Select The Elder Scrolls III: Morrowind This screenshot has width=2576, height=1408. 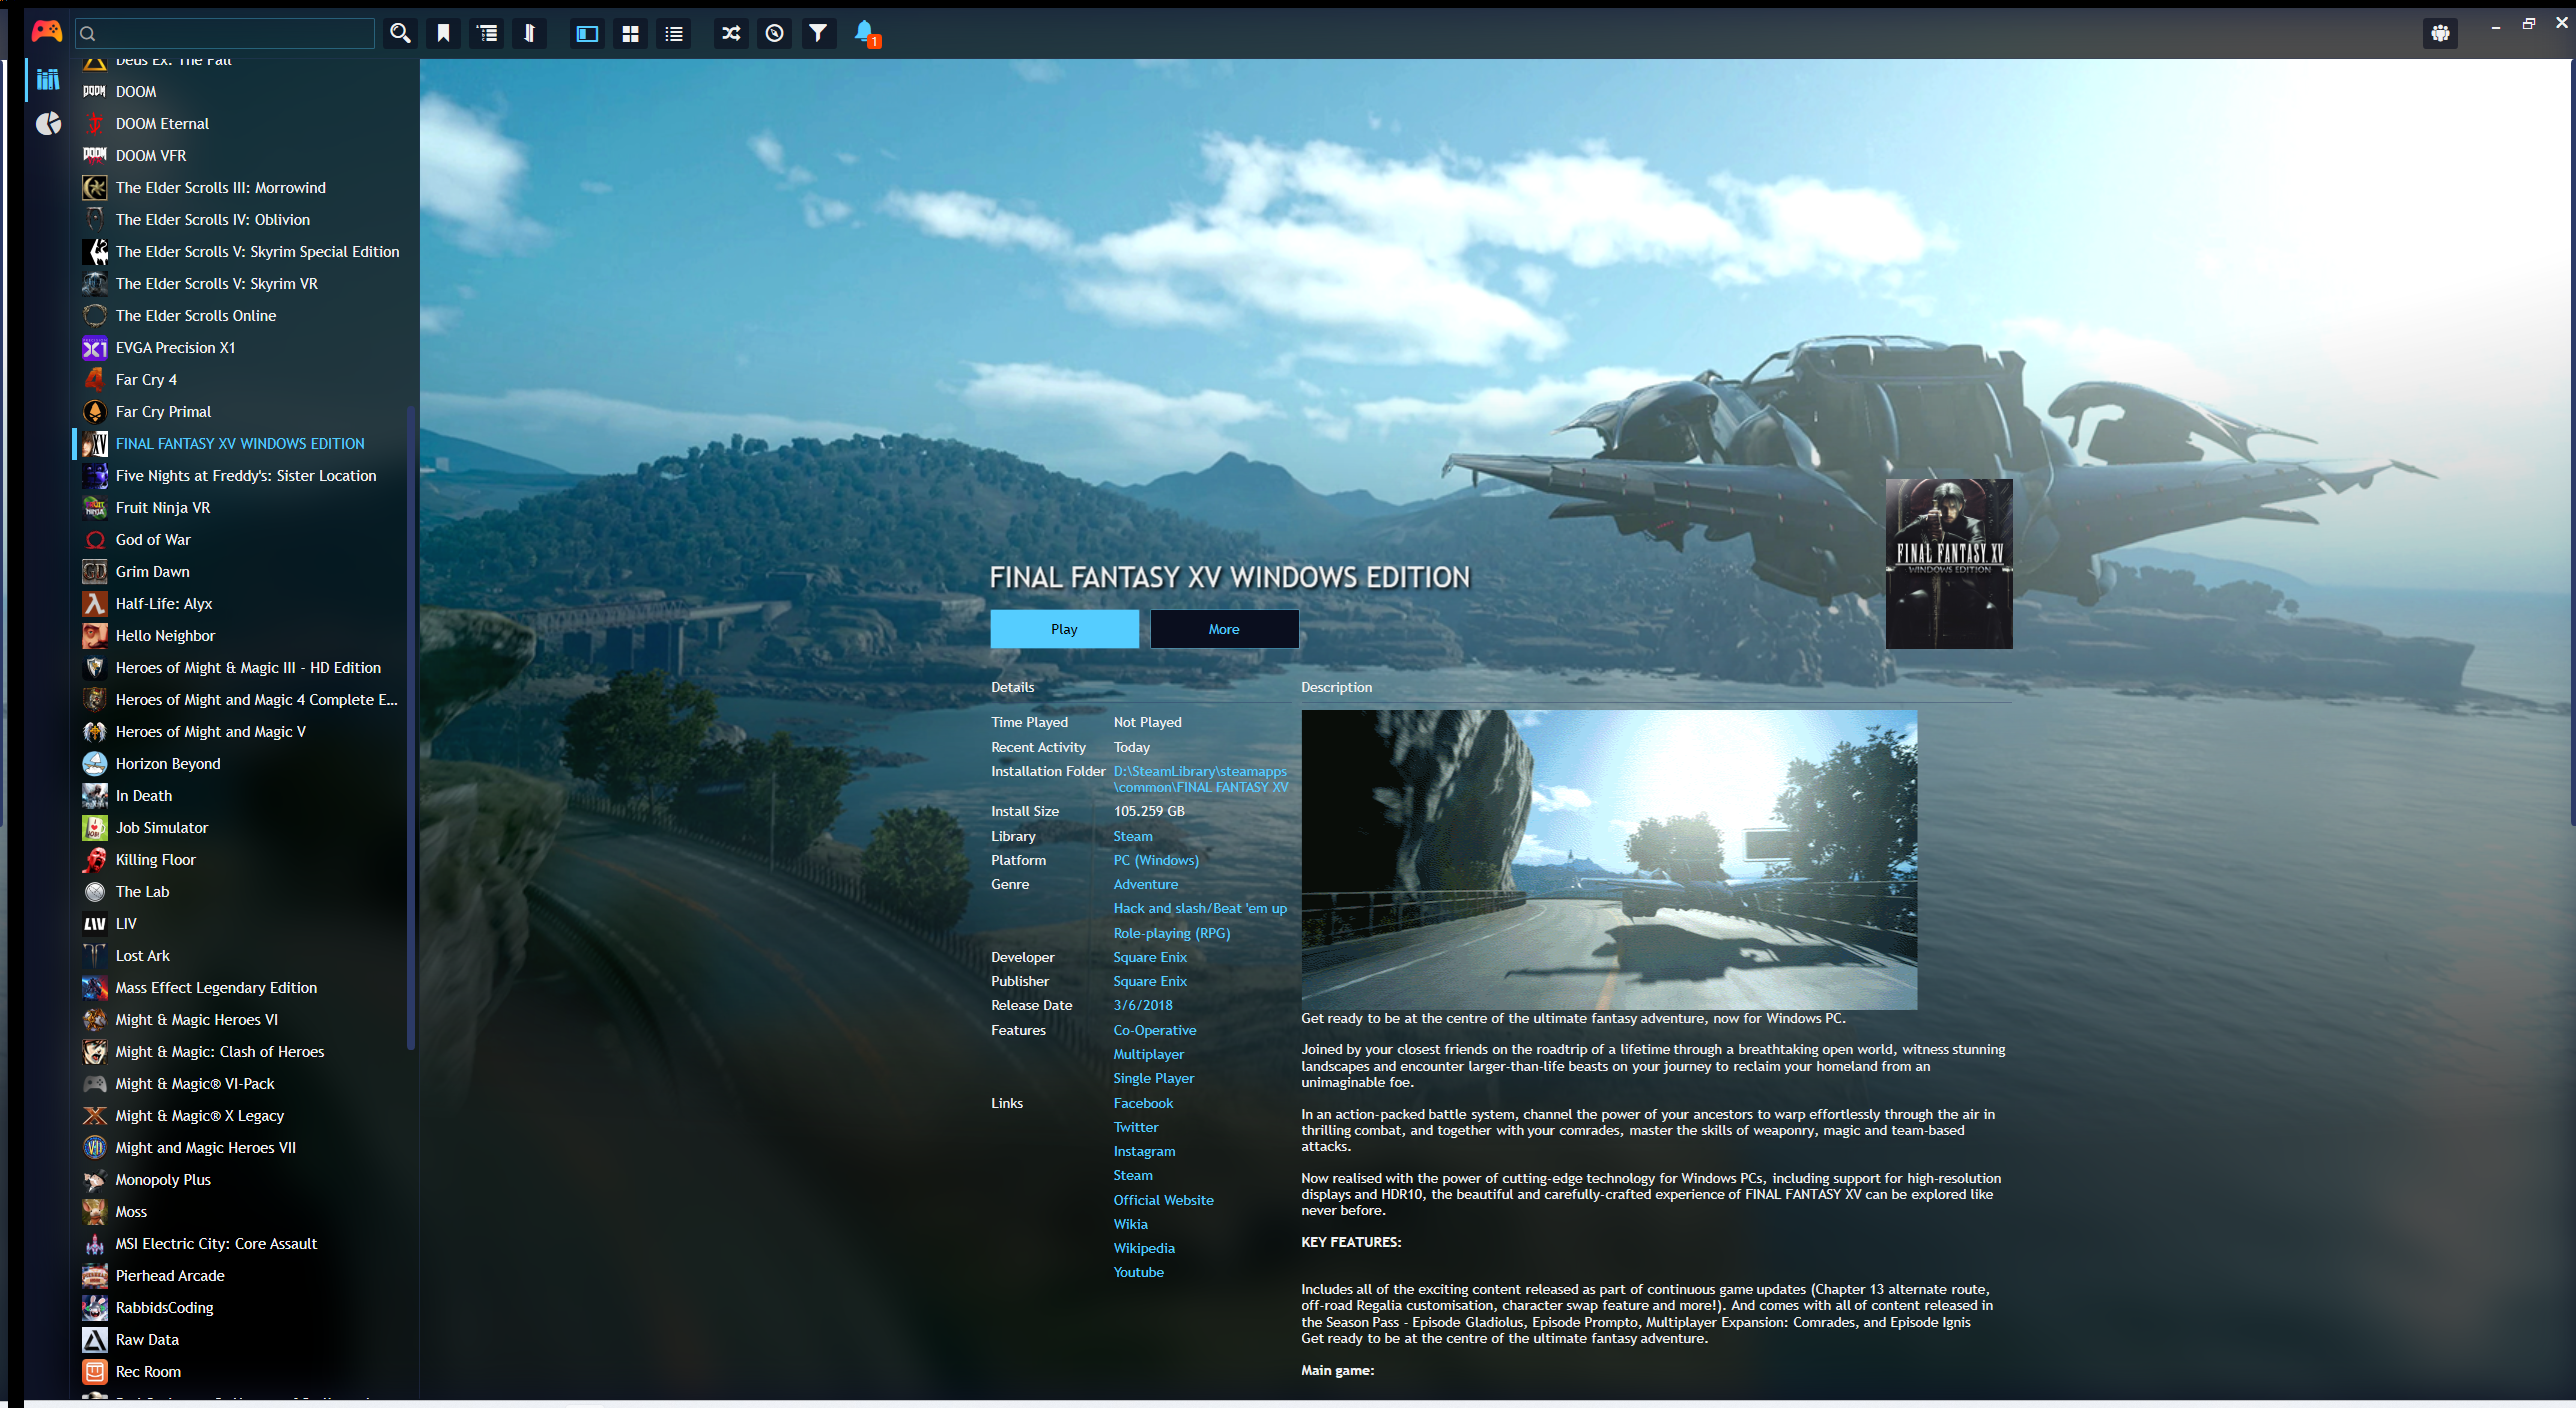tap(245, 187)
